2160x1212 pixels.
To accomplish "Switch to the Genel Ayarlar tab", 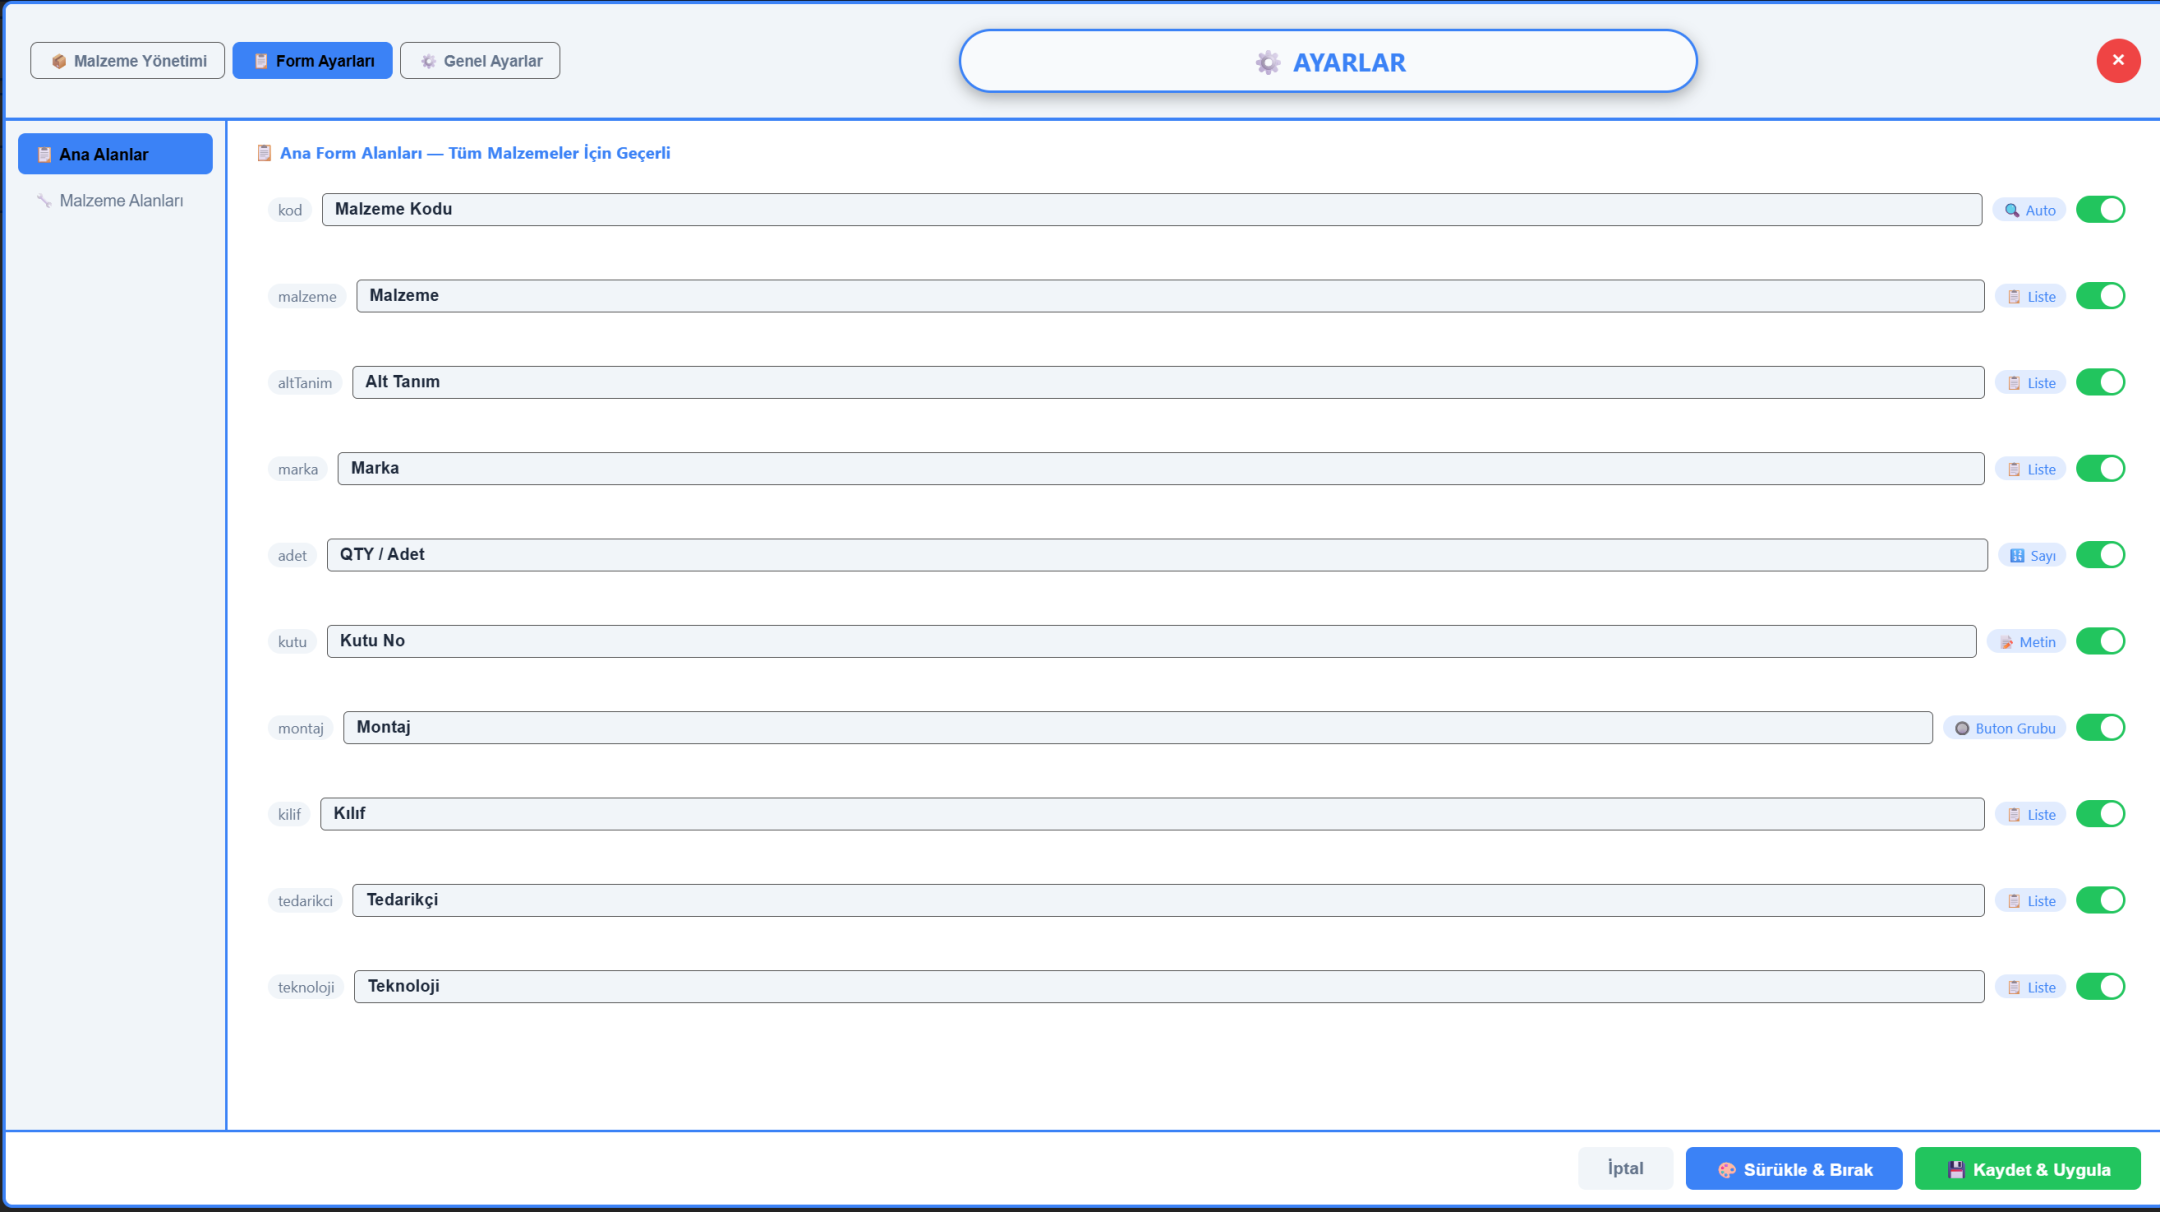I will [480, 61].
